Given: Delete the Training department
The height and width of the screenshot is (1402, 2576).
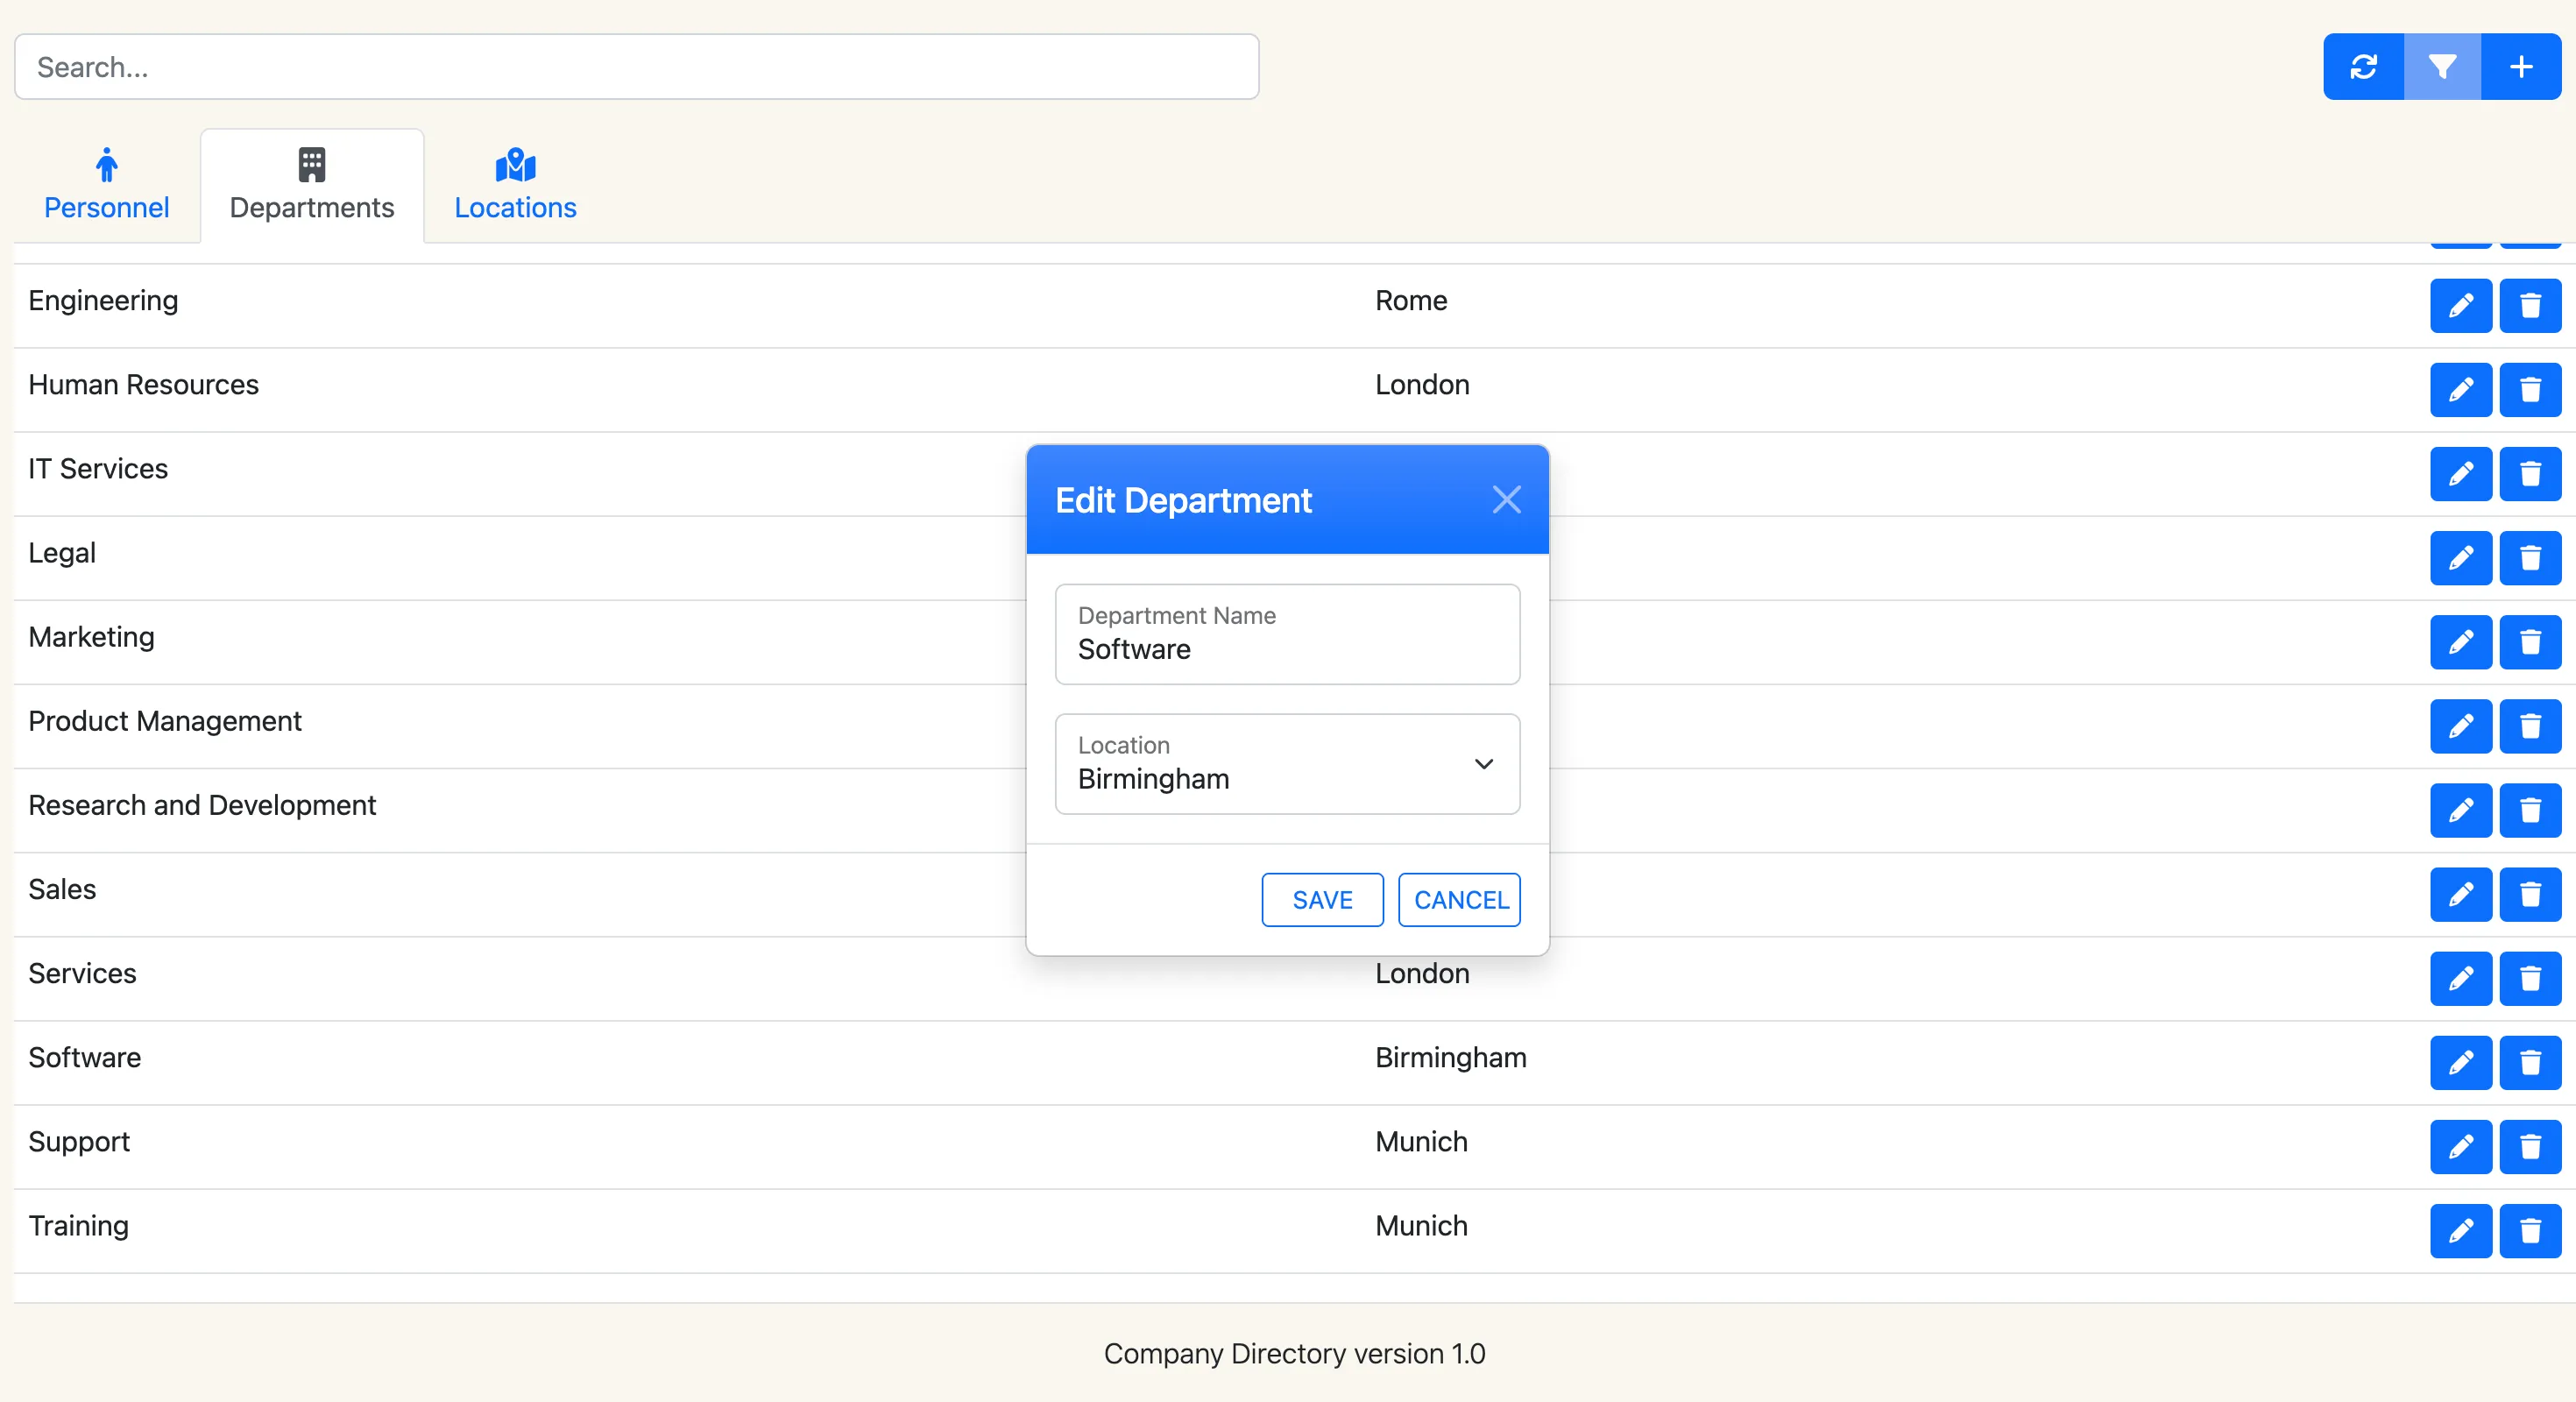Looking at the screenshot, I should tap(2530, 1229).
